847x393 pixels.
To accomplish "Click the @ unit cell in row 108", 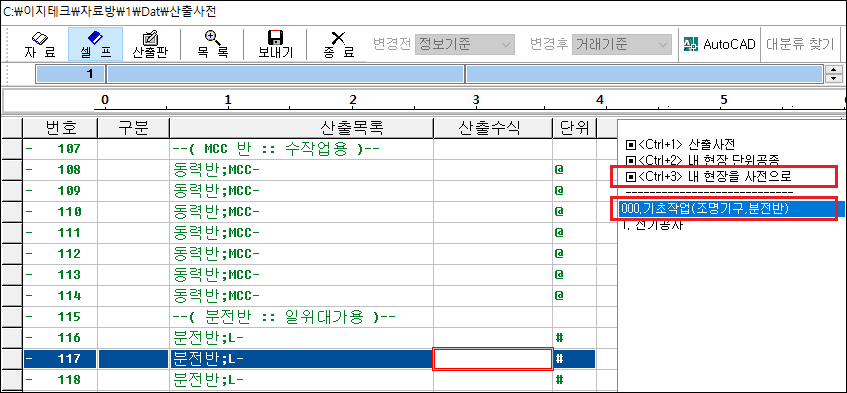I will (x=574, y=170).
